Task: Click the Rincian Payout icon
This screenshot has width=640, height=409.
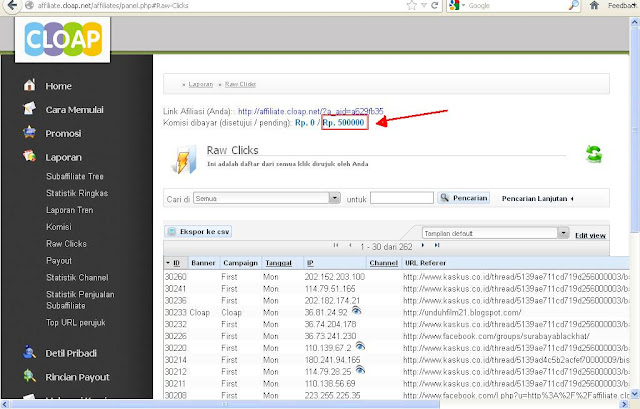Action: (29, 376)
